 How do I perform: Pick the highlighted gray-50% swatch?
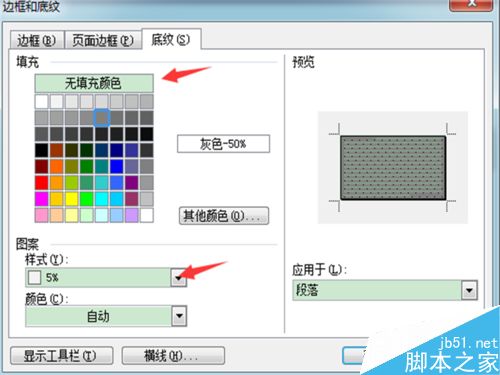(101, 118)
